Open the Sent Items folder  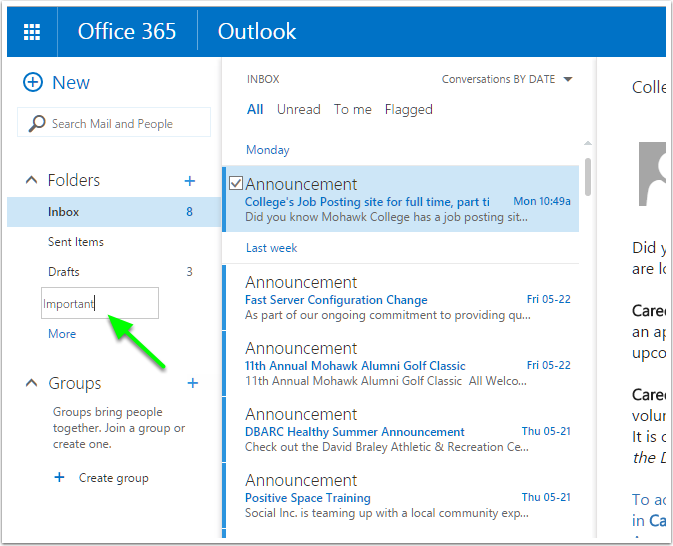point(76,242)
